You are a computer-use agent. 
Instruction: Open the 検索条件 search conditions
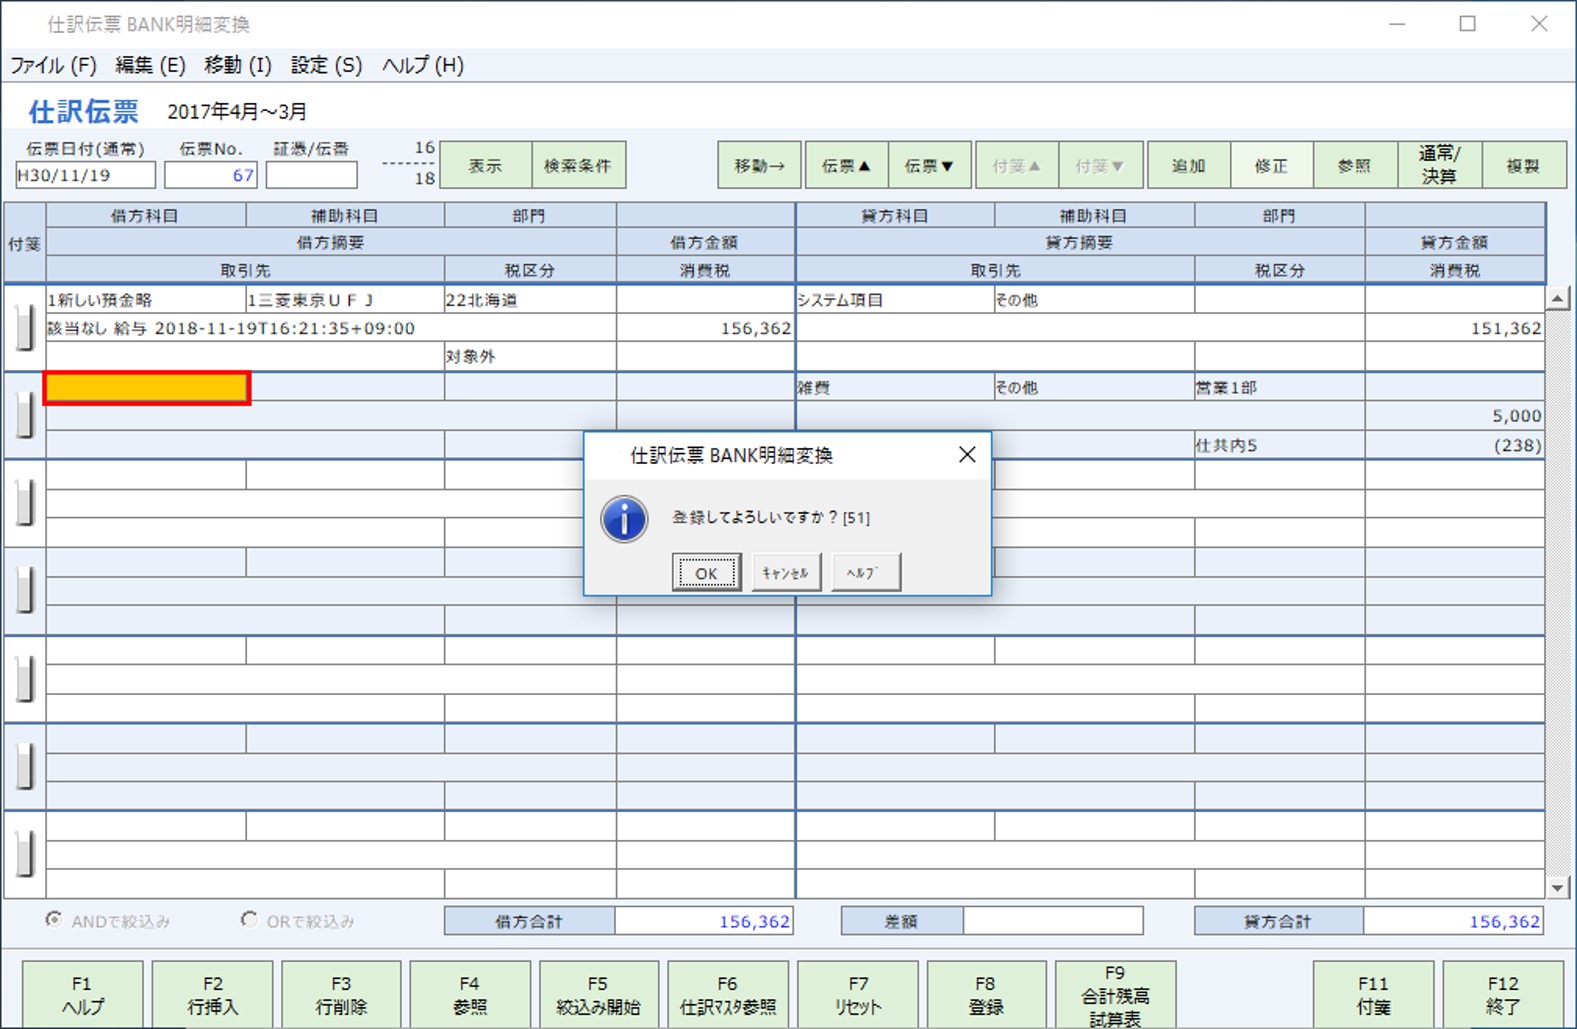click(x=578, y=165)
